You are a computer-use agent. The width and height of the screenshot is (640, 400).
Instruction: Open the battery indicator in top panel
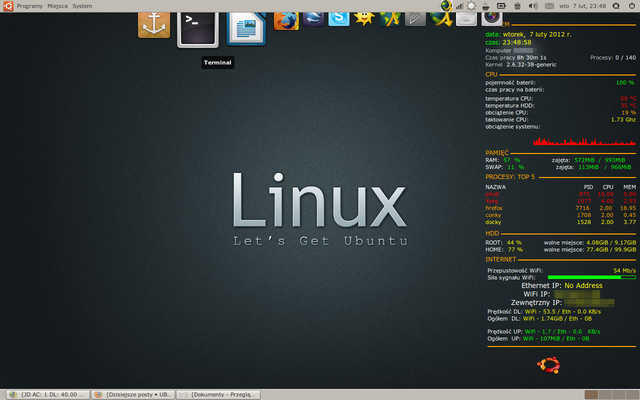pyautogui.click(x=501, y=6)
